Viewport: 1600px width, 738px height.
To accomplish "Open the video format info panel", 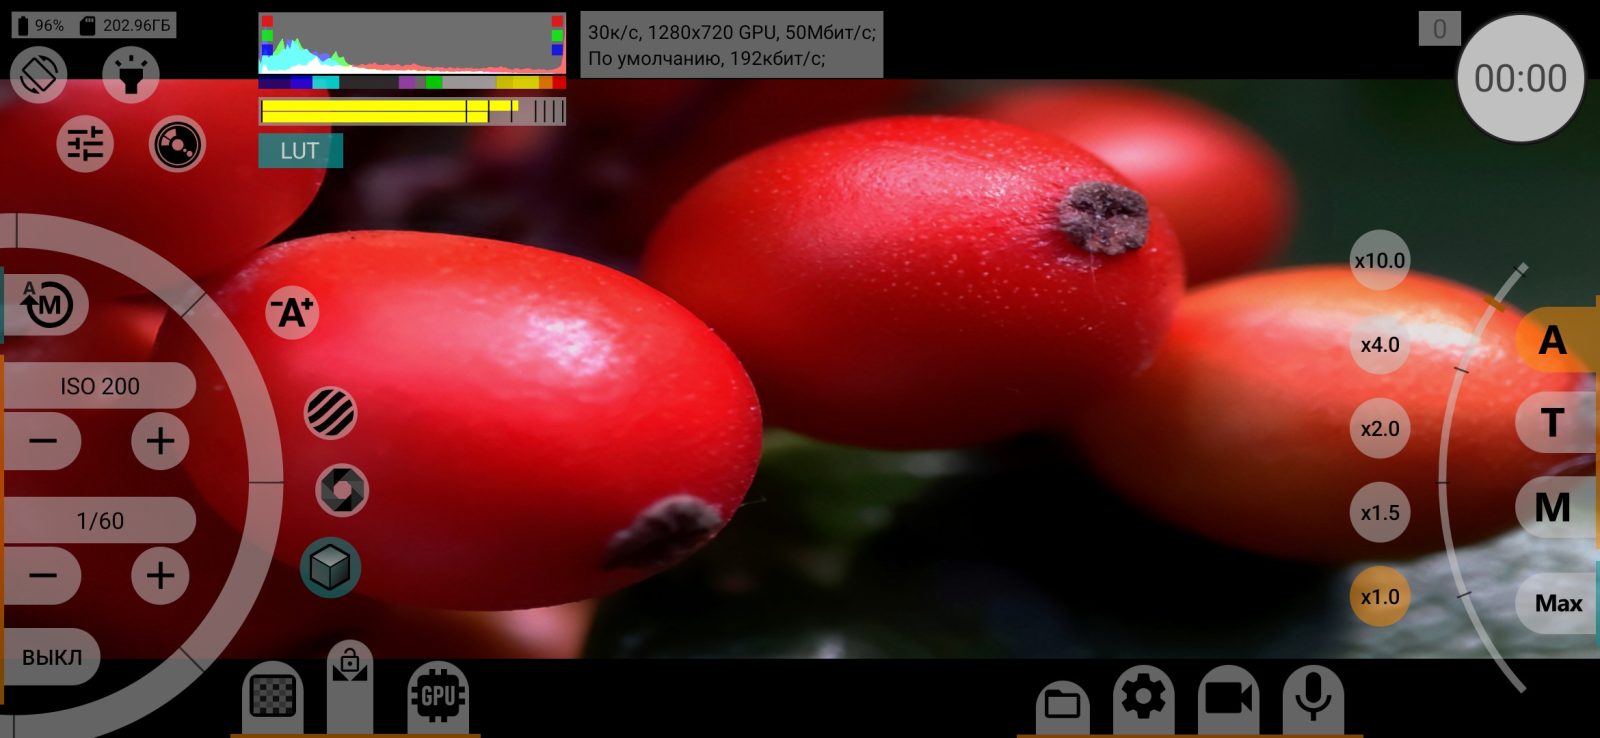I will [732, 45].
